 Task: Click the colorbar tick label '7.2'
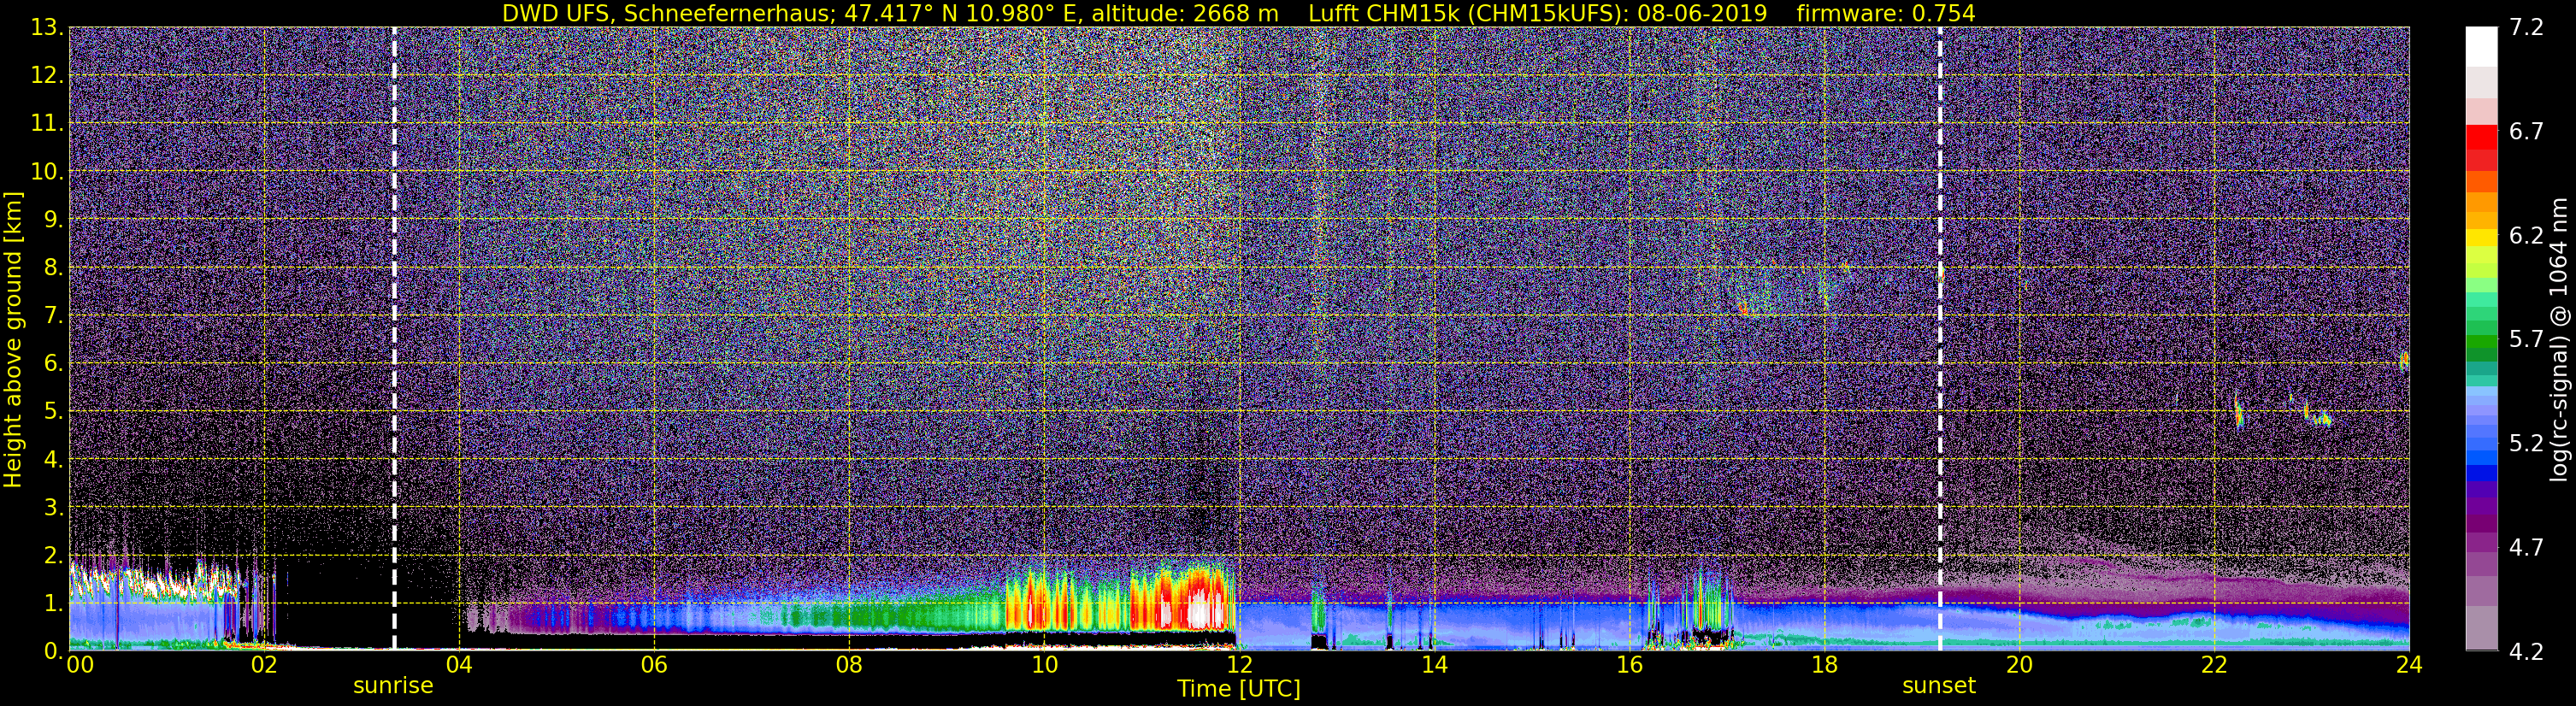[x=2526, y=27]
